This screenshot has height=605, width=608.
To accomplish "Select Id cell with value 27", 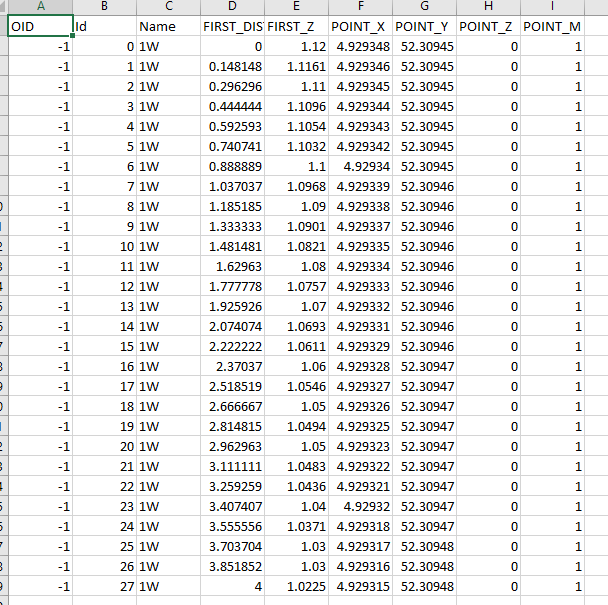I will point(104,586).
